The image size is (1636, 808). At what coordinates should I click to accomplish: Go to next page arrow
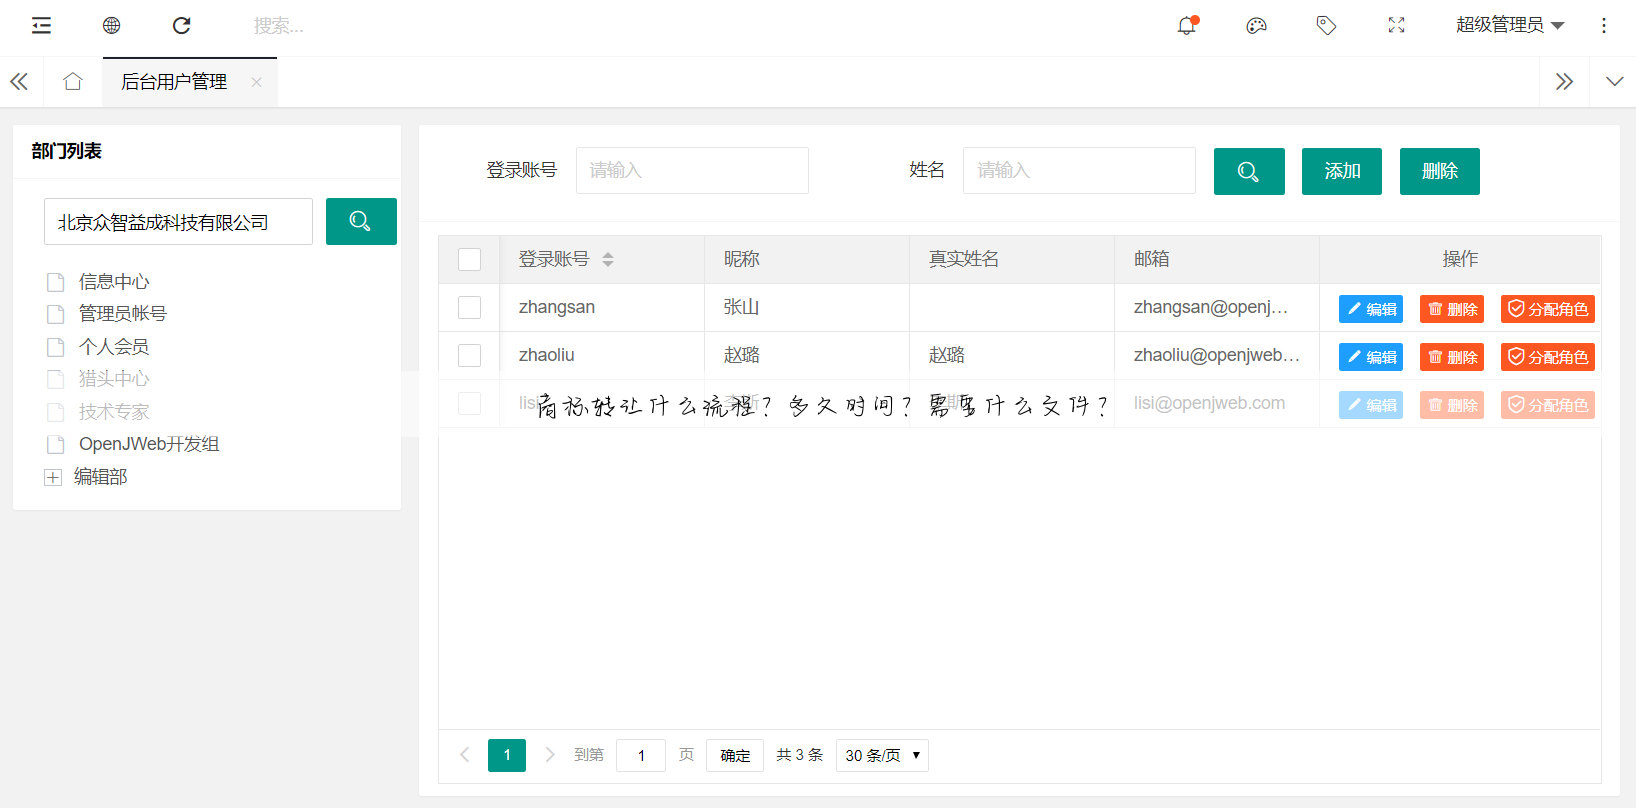tap(549, 755)
